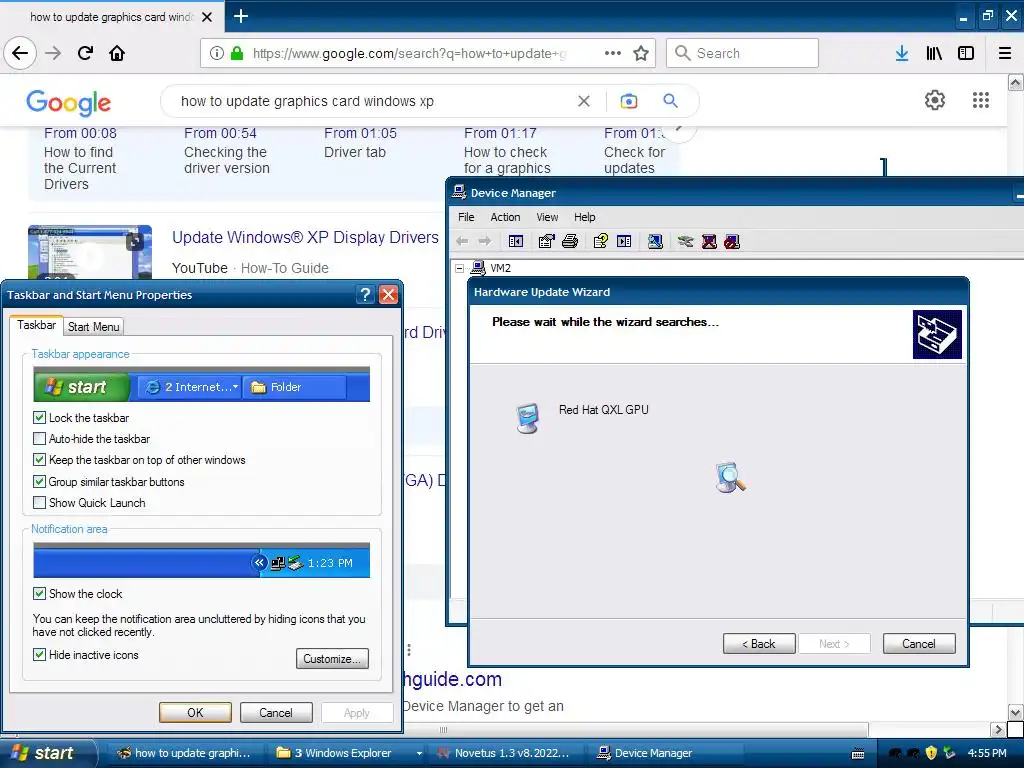The width and height of the screenshot is (1024, 768).
Task: Click the Properties icon in Device Manager toolbar
Action: tap(546, 242)
